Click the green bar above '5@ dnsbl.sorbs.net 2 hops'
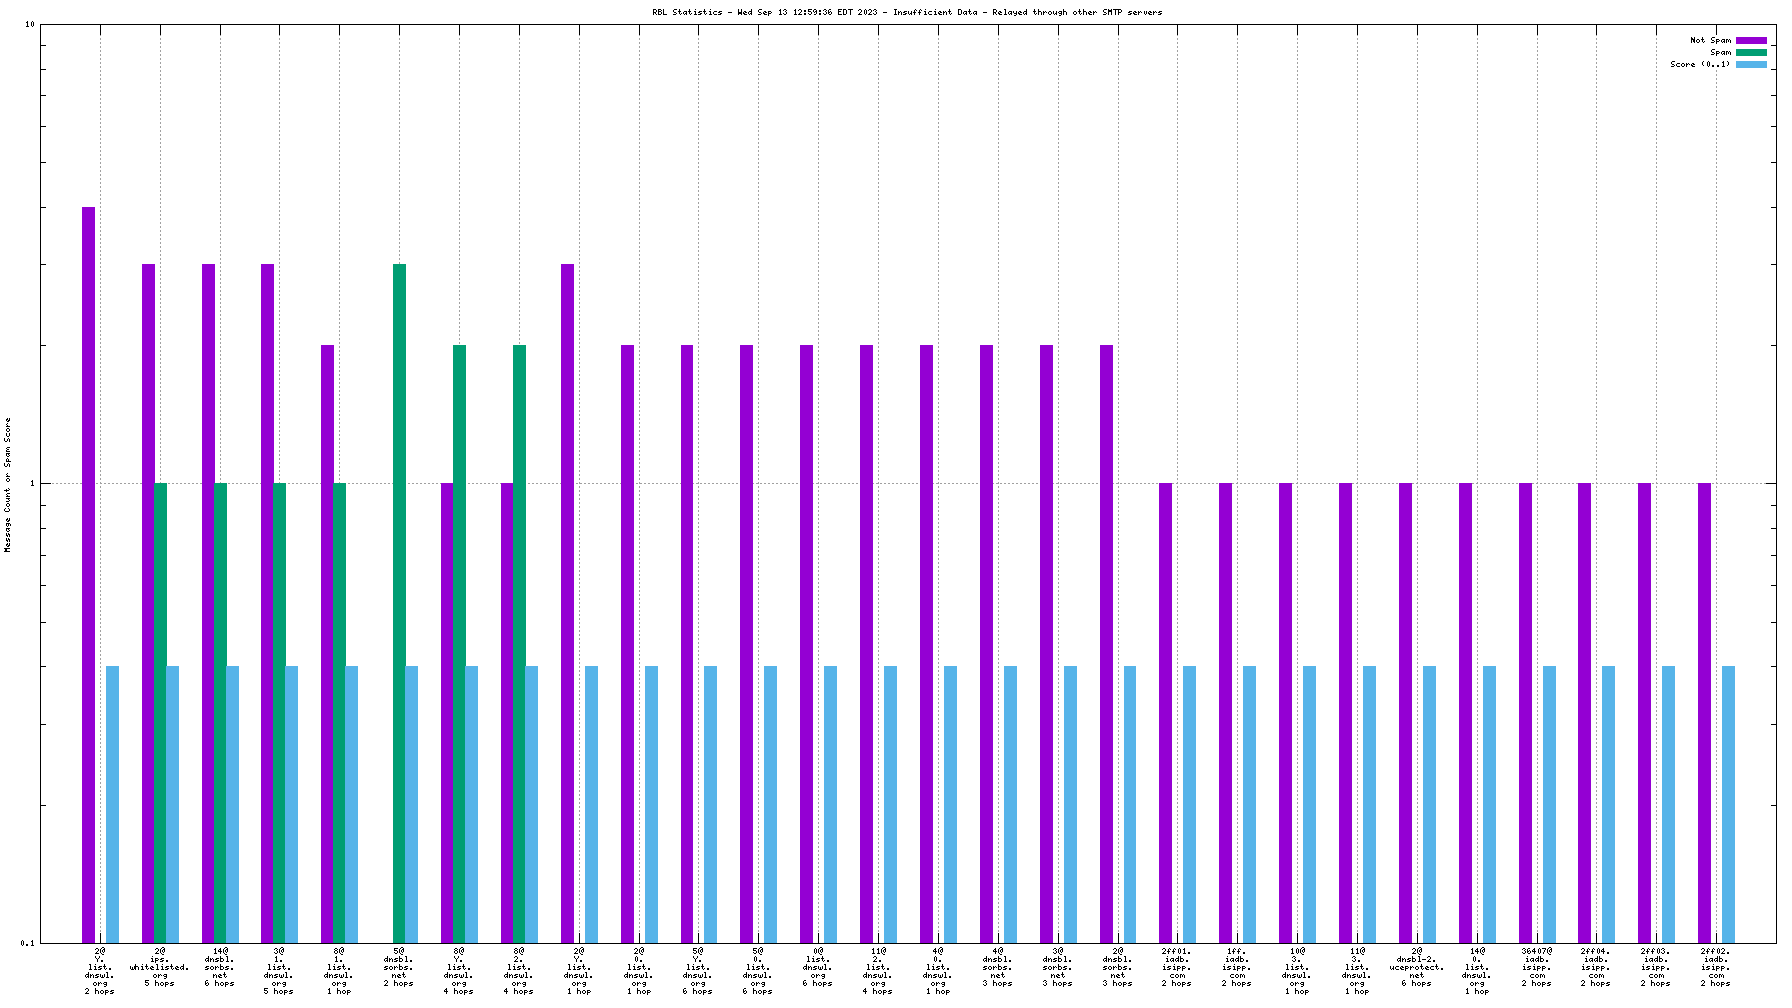 click(399, 603)
